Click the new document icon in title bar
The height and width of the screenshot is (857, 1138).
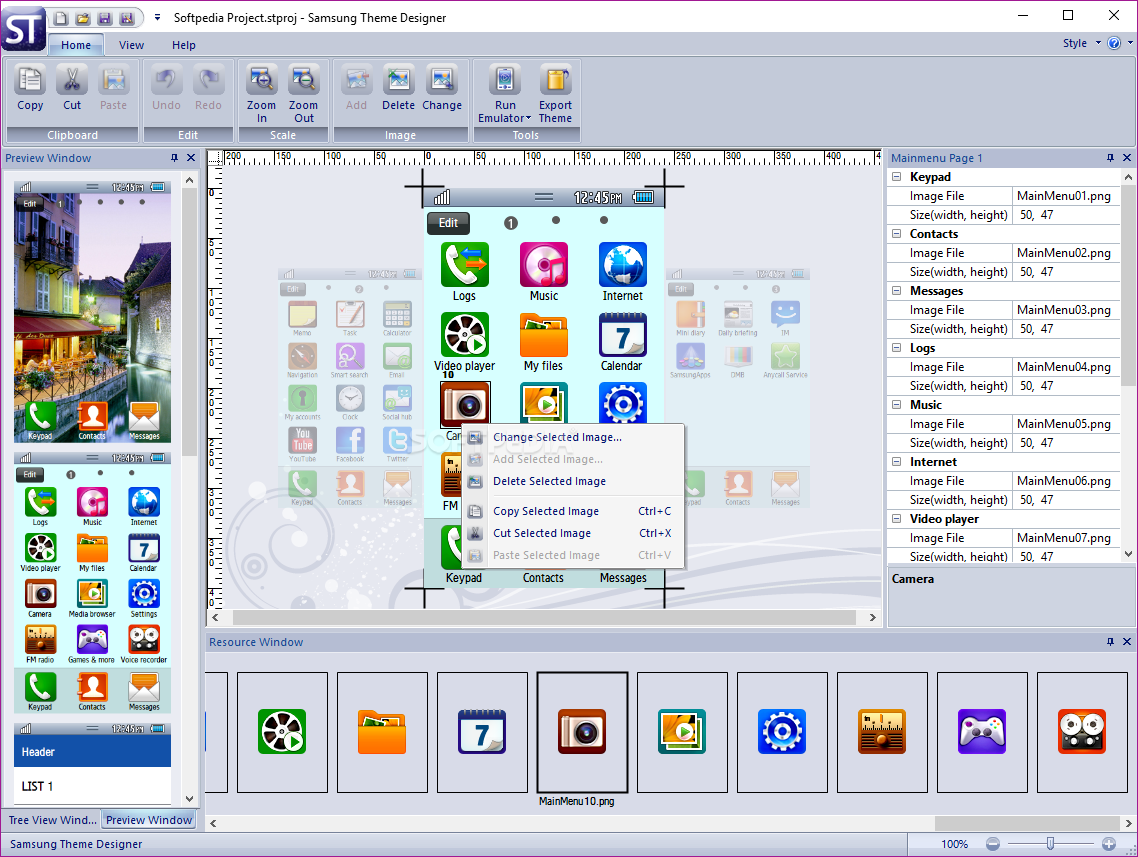[x=62, y=18]
